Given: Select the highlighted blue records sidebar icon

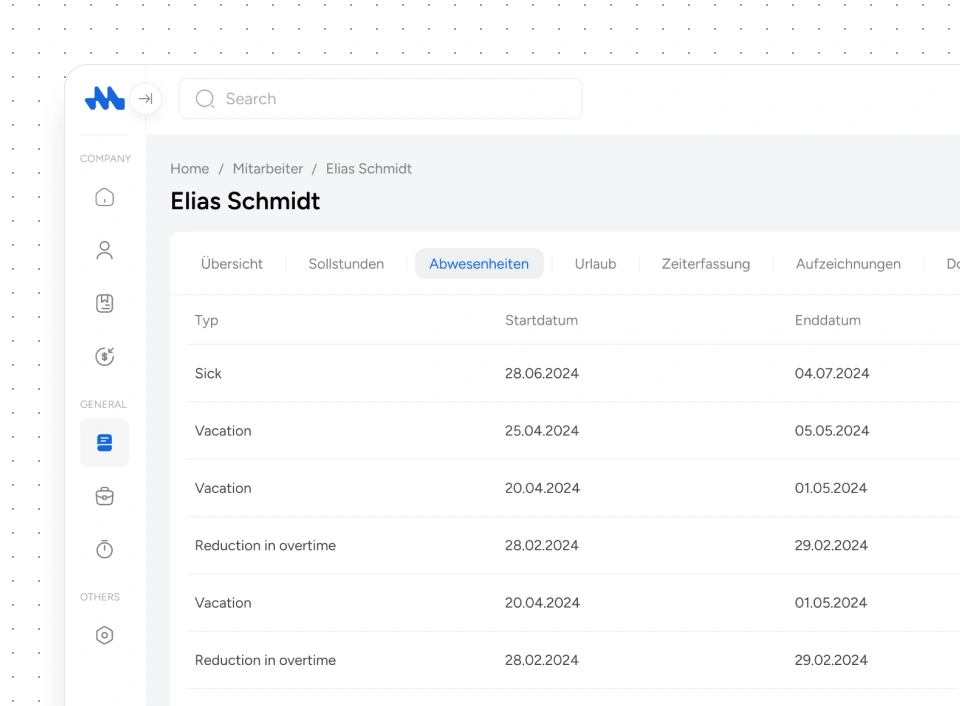Looking at the screenshot, I should [x=104, y=443].
